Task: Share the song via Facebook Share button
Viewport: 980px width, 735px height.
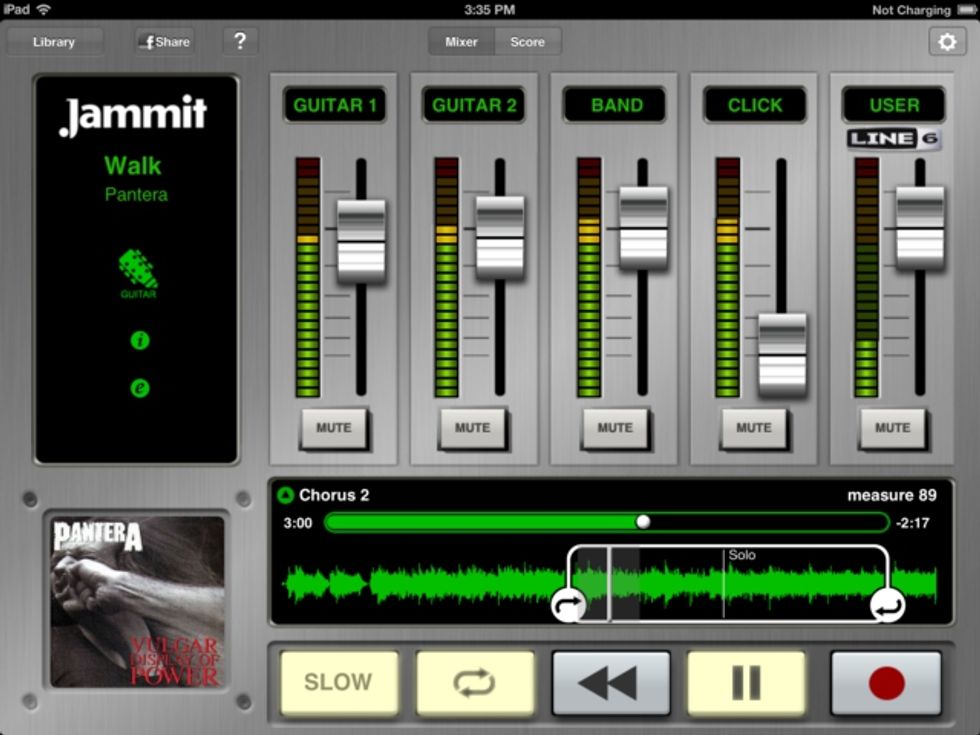Action: tap(165, 42)
